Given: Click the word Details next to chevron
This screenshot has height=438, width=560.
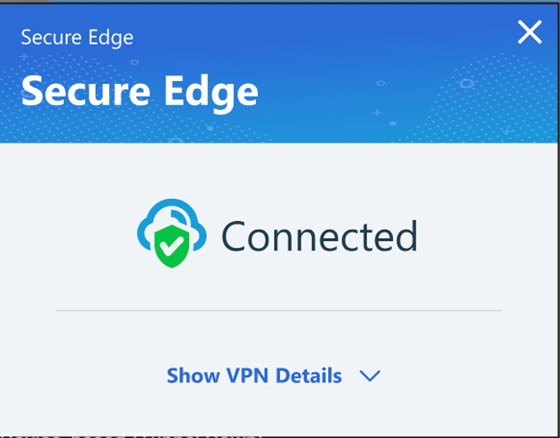Looking at the screenshot, I should 309,375.
